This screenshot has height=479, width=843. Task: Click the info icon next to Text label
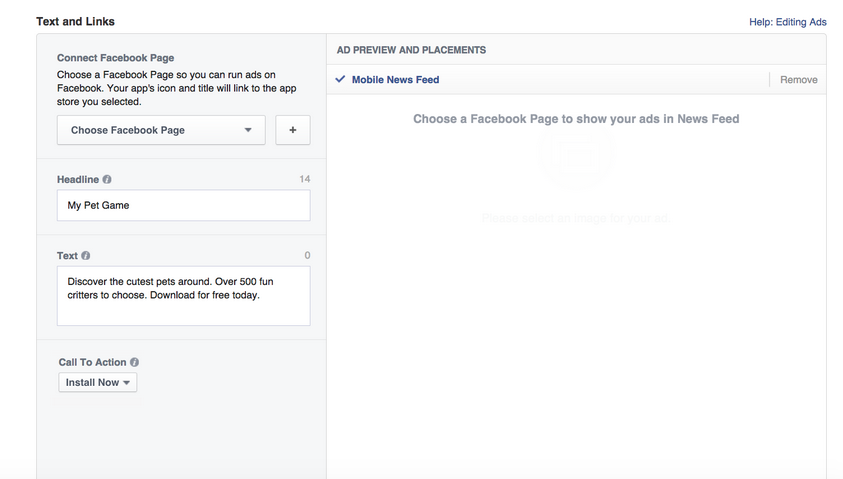pyautogui.click(x=85, y=256)
